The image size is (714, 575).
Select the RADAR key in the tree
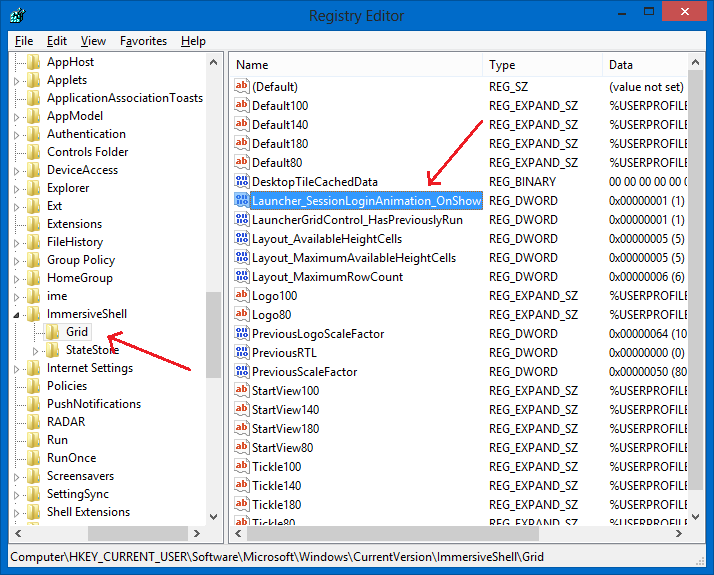pos(66,422)
